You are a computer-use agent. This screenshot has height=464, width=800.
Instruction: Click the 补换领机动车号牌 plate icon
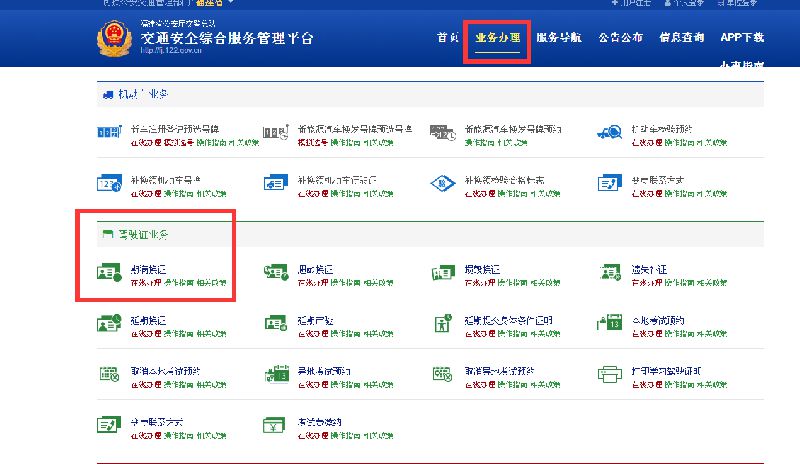(109, 183)
